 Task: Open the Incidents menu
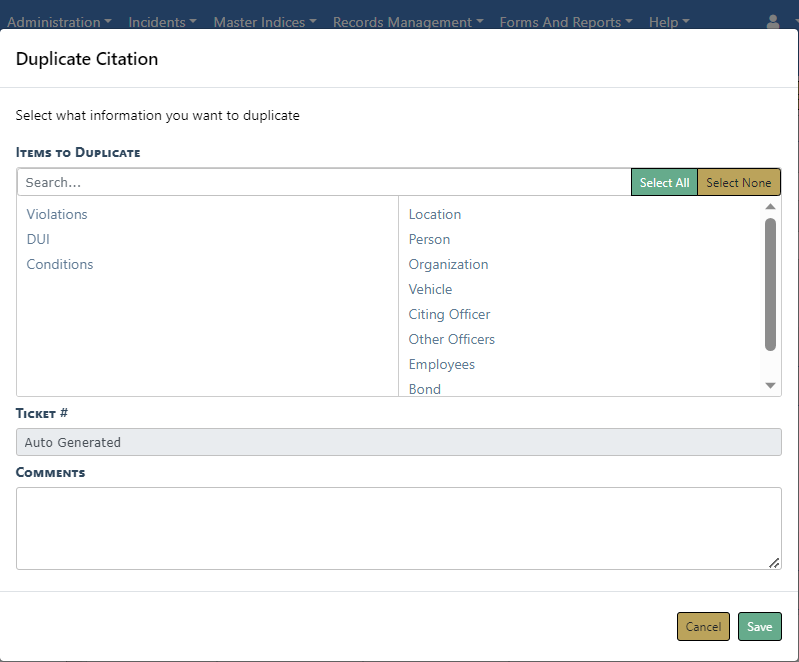[x=162, y=22]
